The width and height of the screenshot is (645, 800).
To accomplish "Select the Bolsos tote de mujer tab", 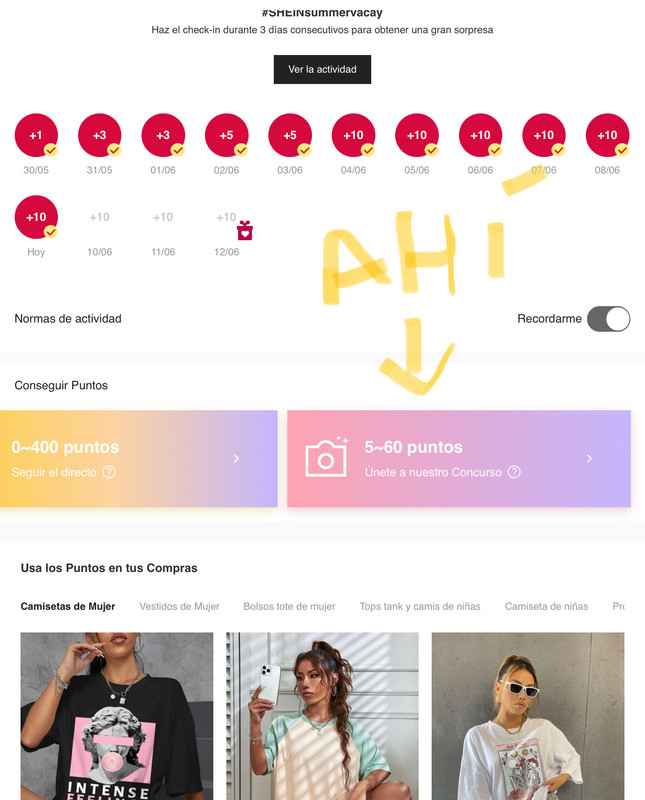I will pos(289,606).
